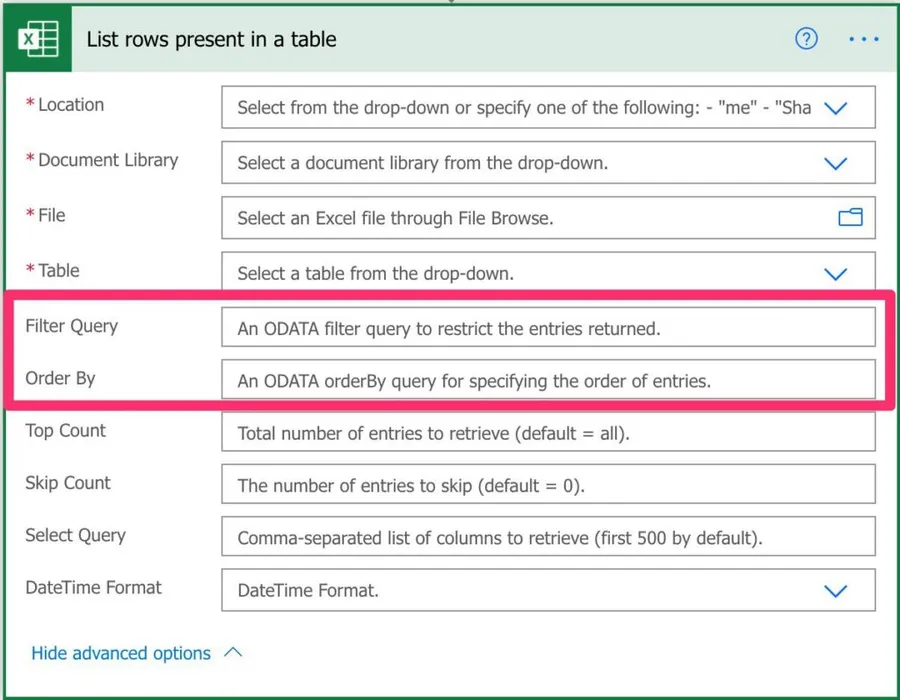Expand the Location dropdown arrow
Viewport: 900px width, 700px height.
coord(835,108)
